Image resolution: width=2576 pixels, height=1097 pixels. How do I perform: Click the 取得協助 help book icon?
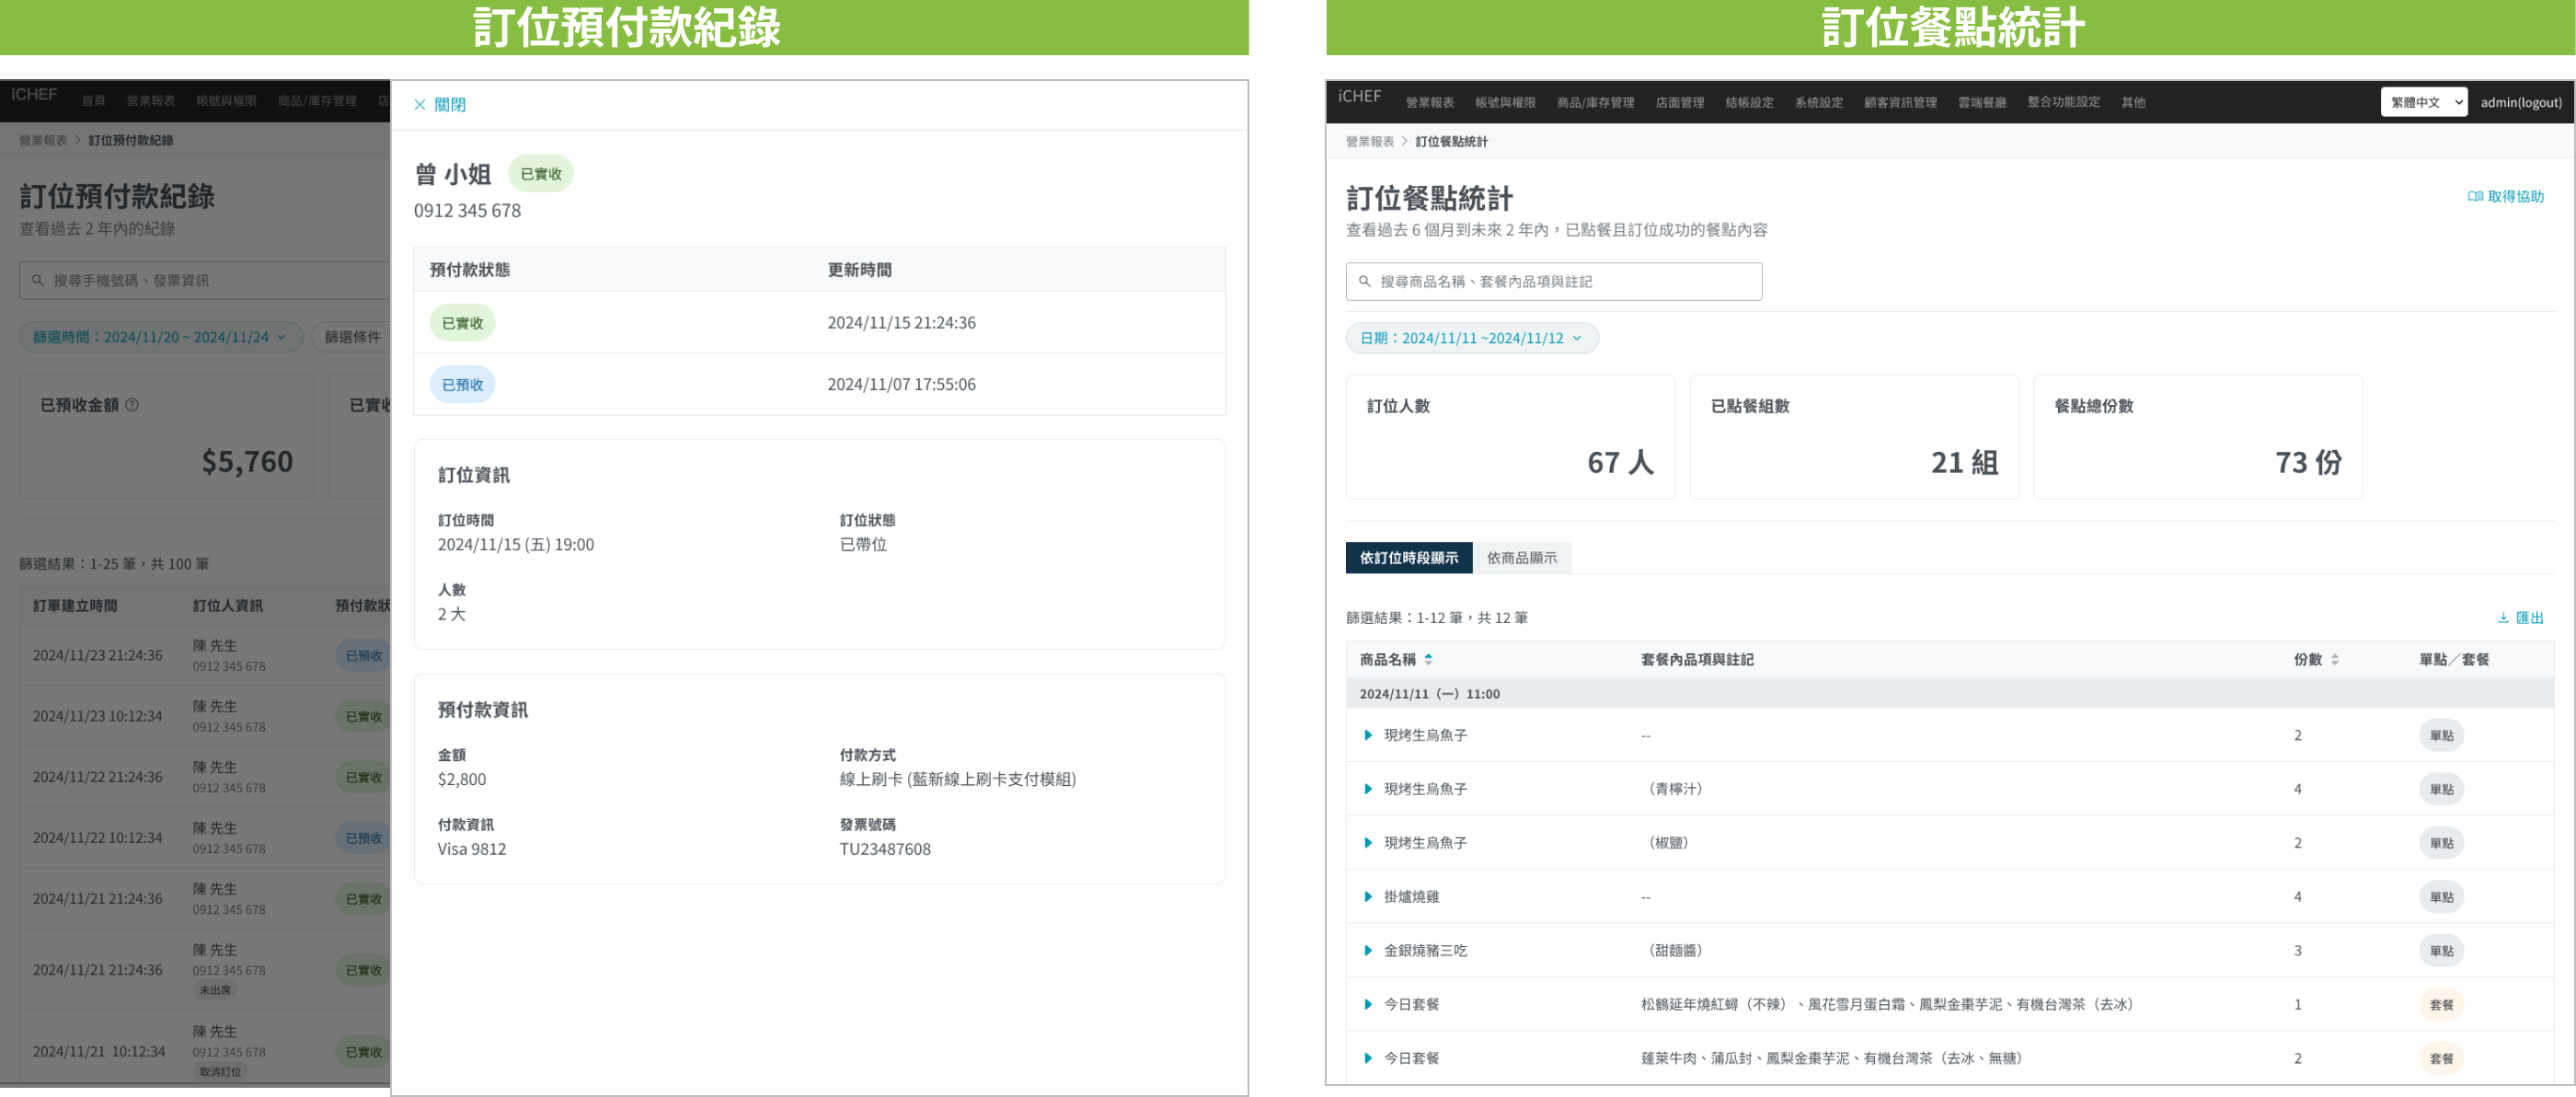(2474, 197)
